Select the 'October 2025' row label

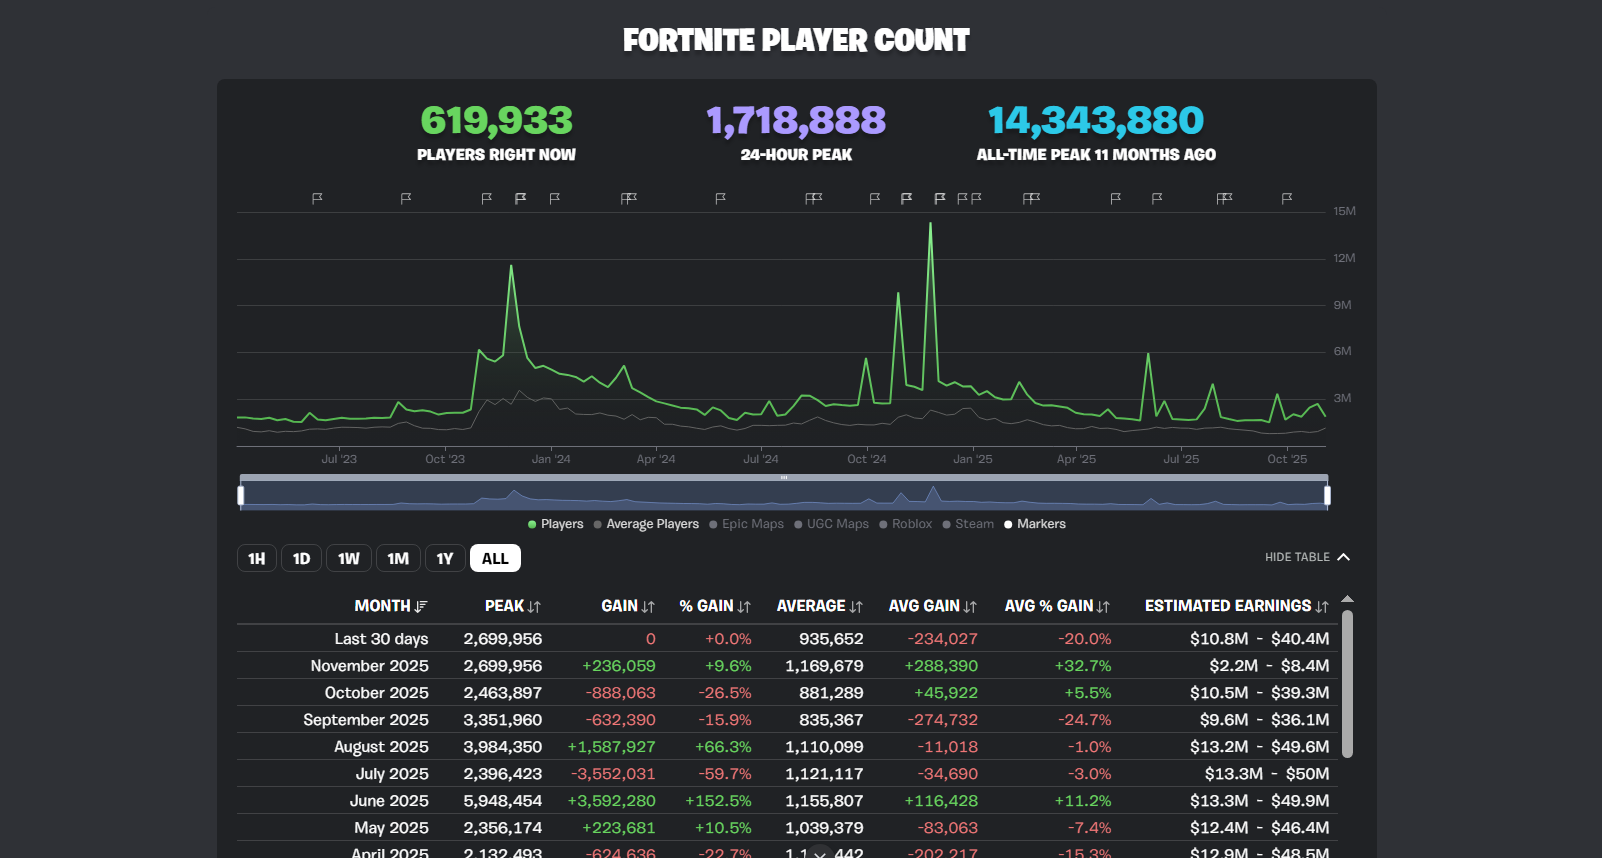pyautogui.click(x=376, y=693)
